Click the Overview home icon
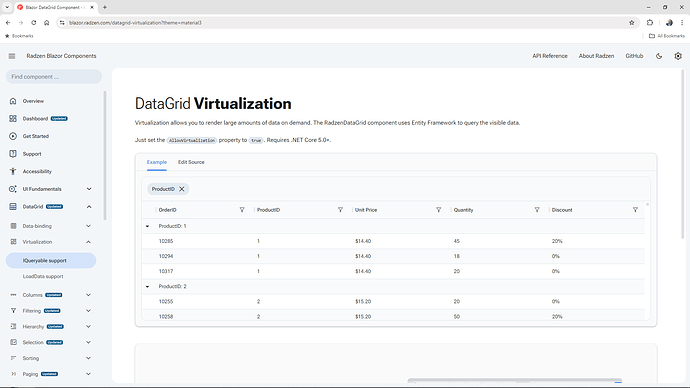 pos(13,101)
